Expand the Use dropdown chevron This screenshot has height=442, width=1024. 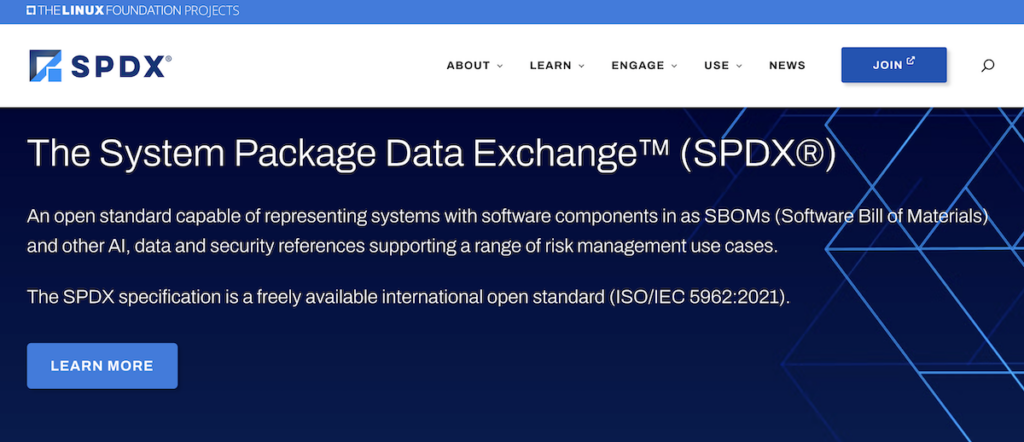coord(739,66)
